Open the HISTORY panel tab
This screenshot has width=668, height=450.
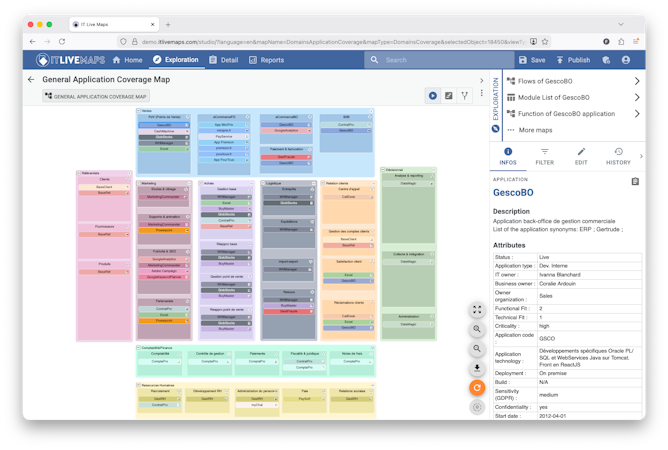(618, 156)
